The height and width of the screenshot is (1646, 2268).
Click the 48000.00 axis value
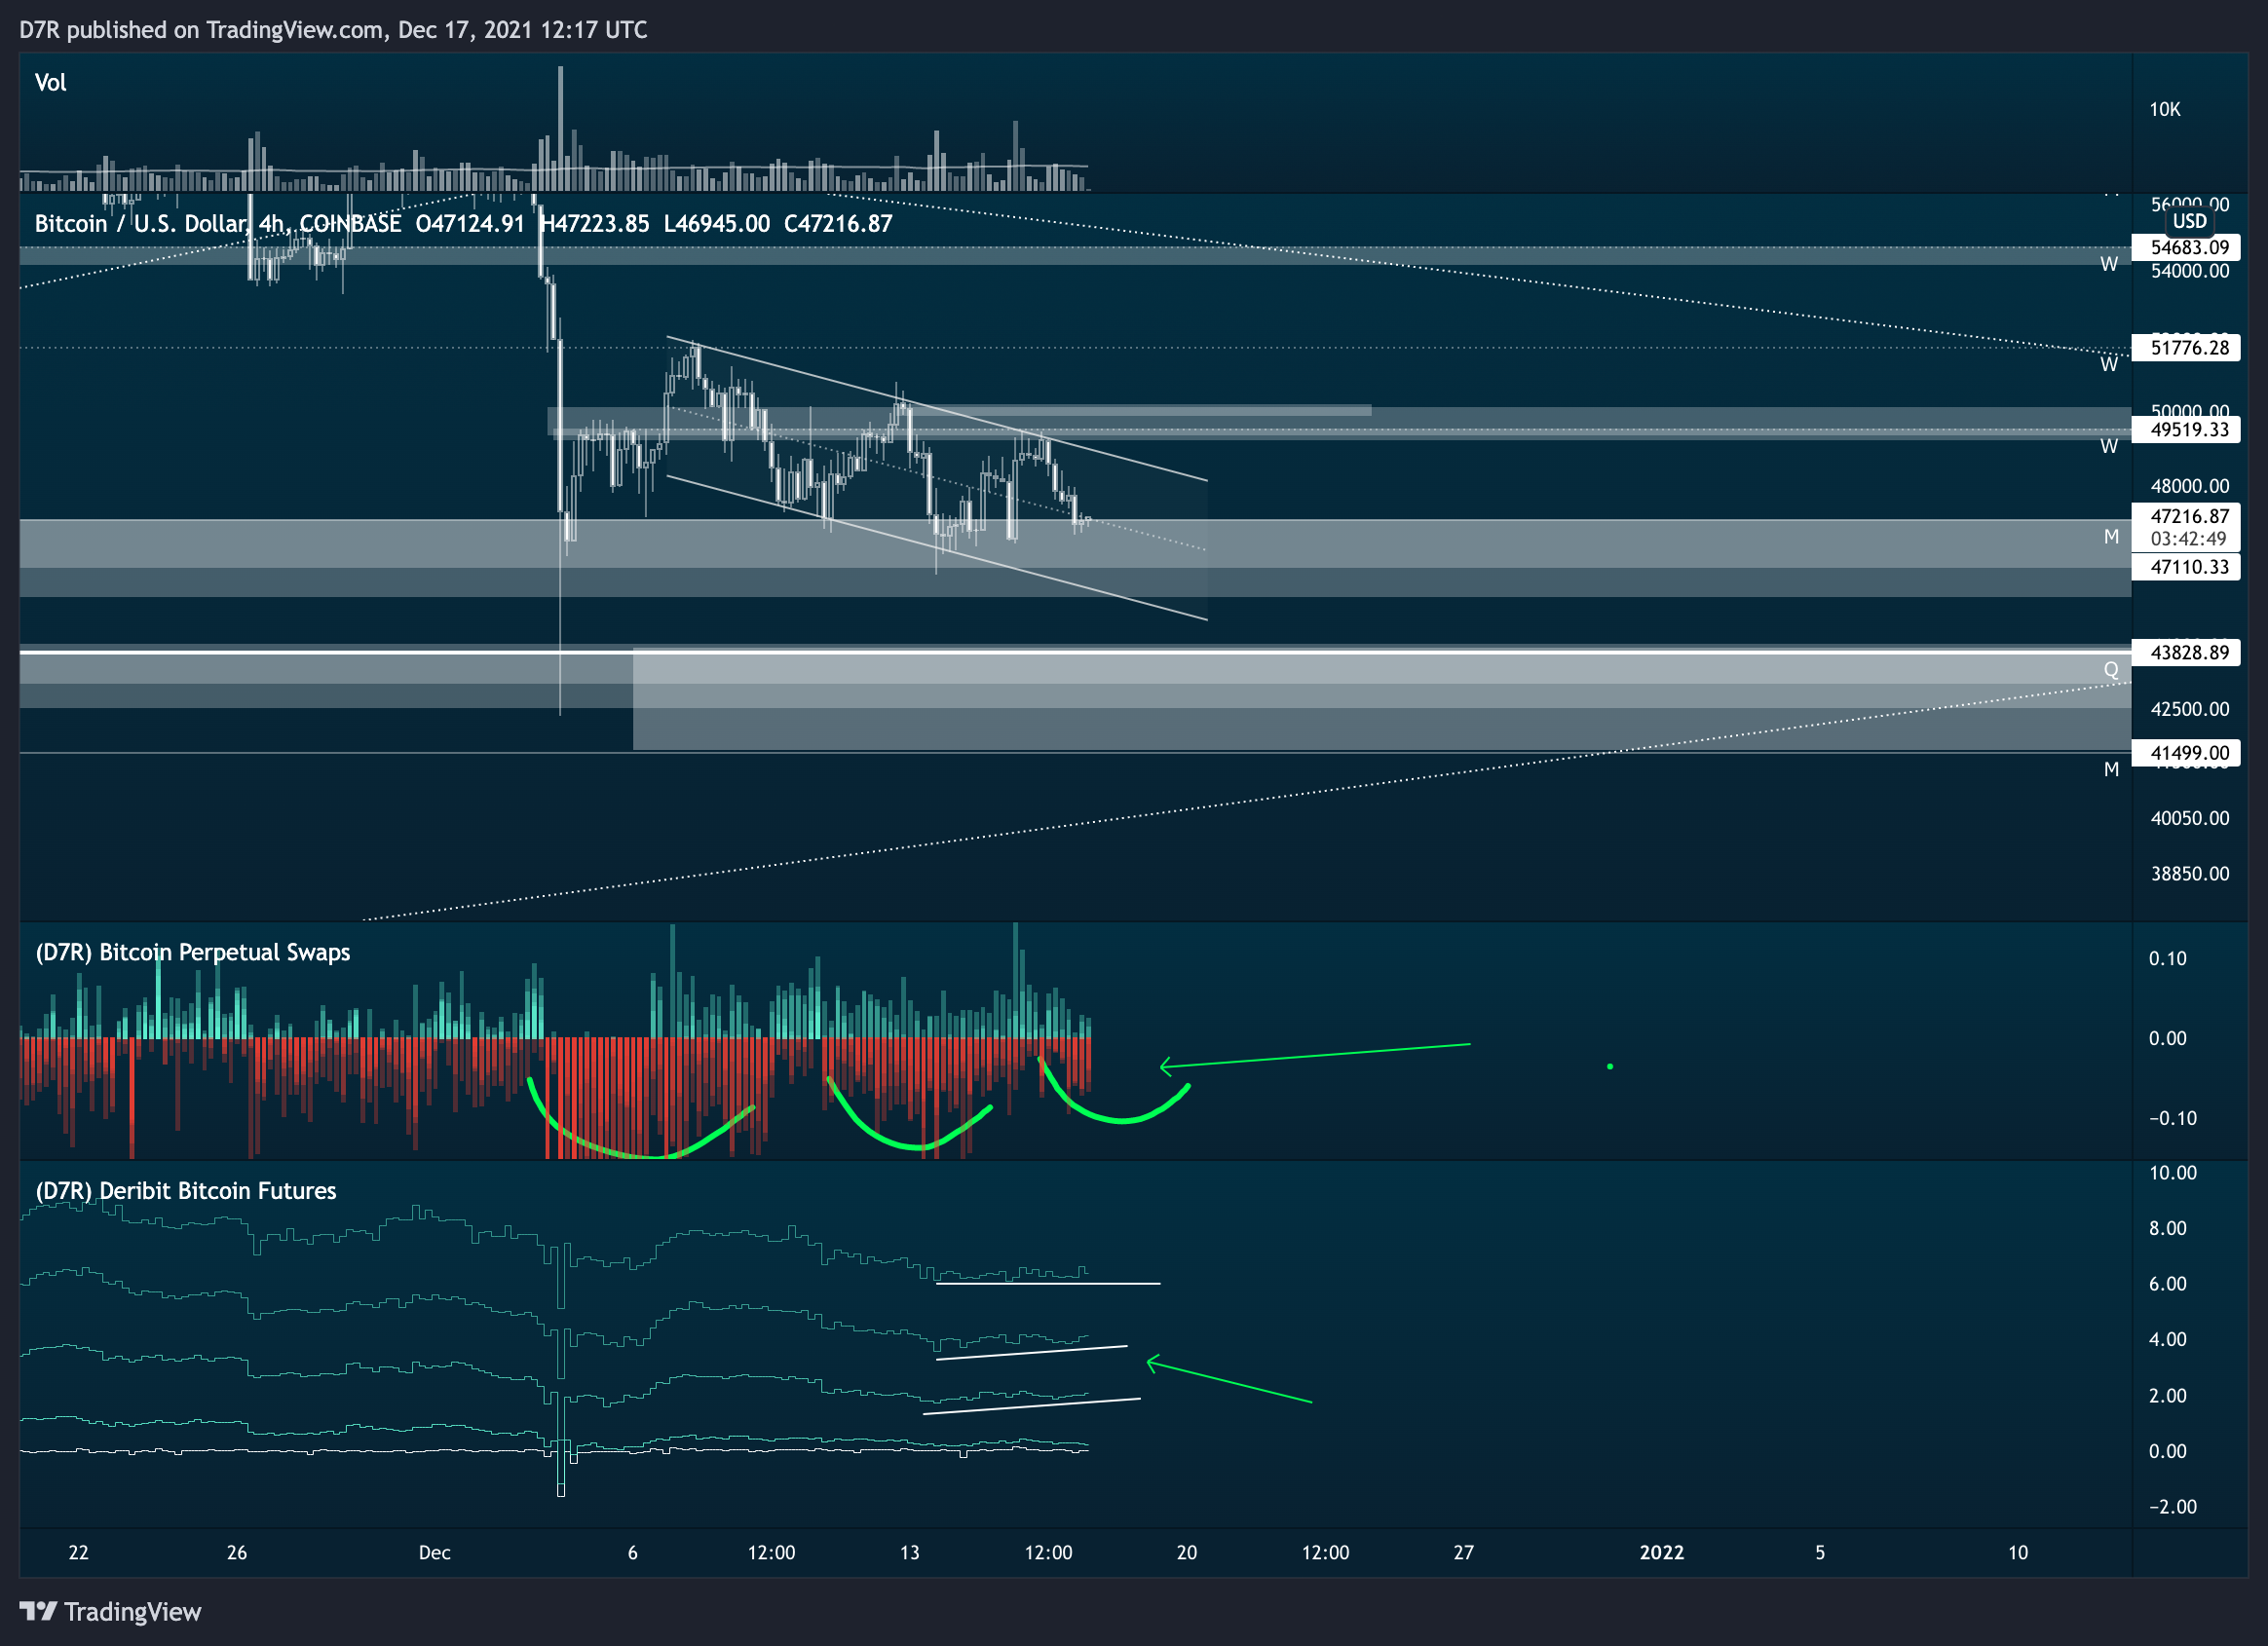click(2190, 486)
